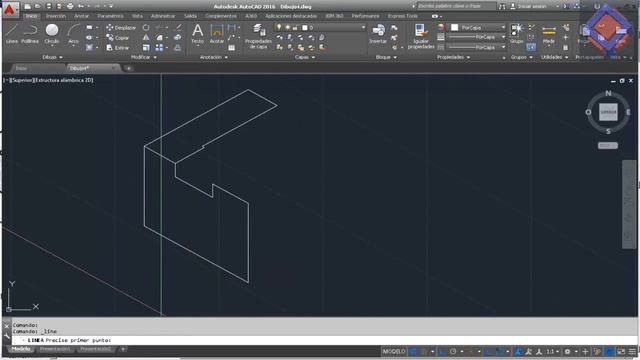Click the help search keyword field
Screen dimensions: 640x360
(456, 6)
